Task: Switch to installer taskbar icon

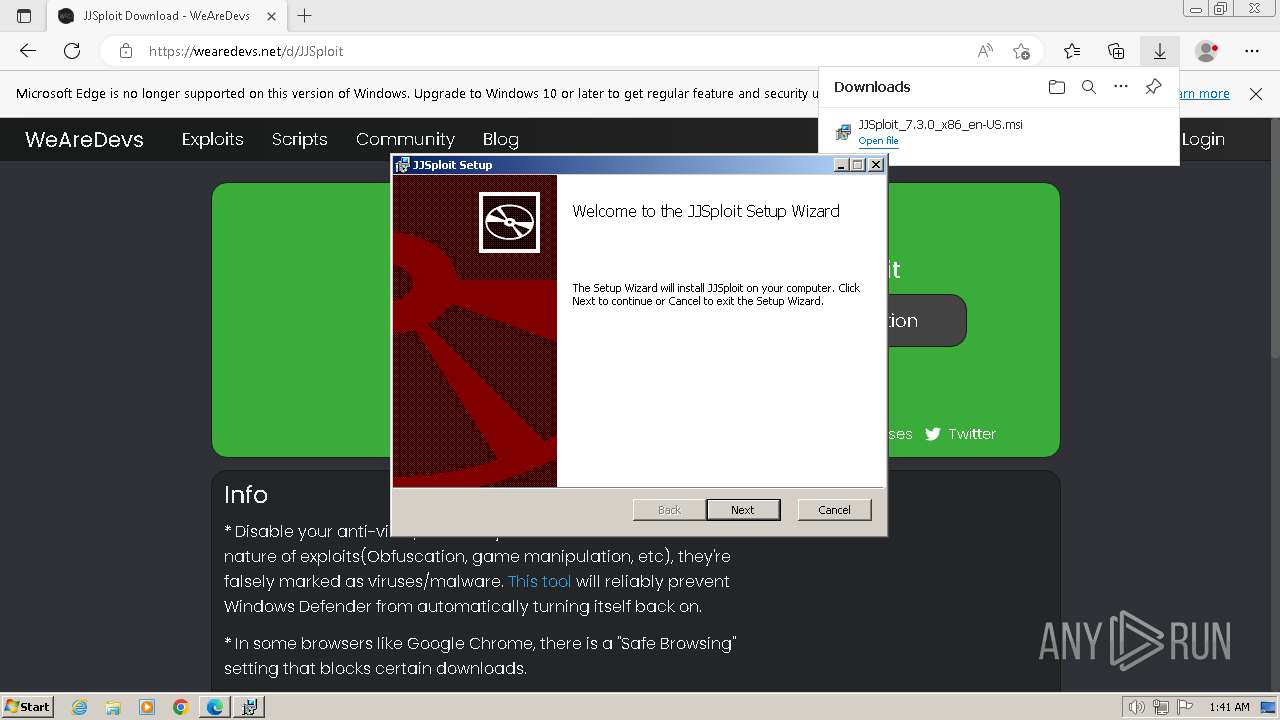Action: (x=249, y=707)
